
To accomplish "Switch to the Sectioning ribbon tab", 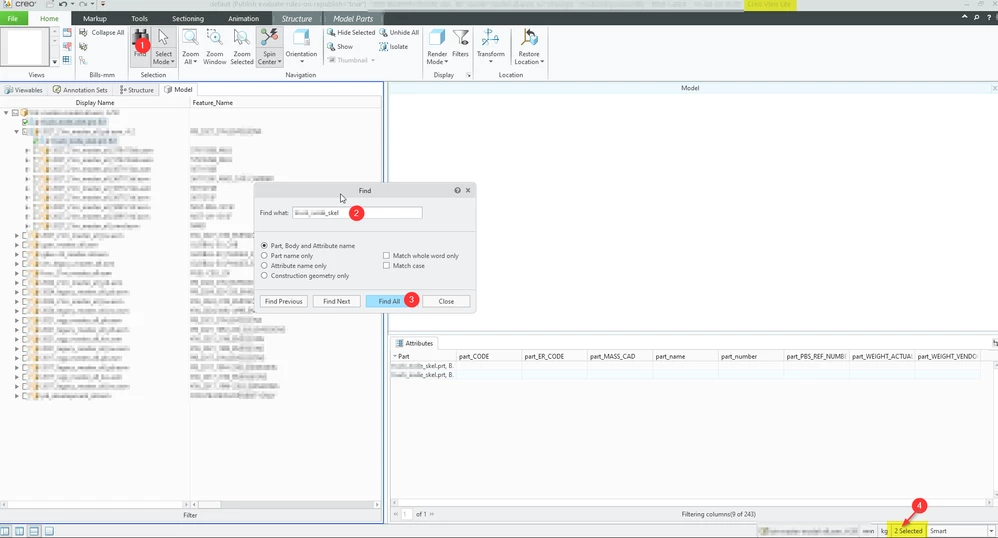I will point(188,18).
